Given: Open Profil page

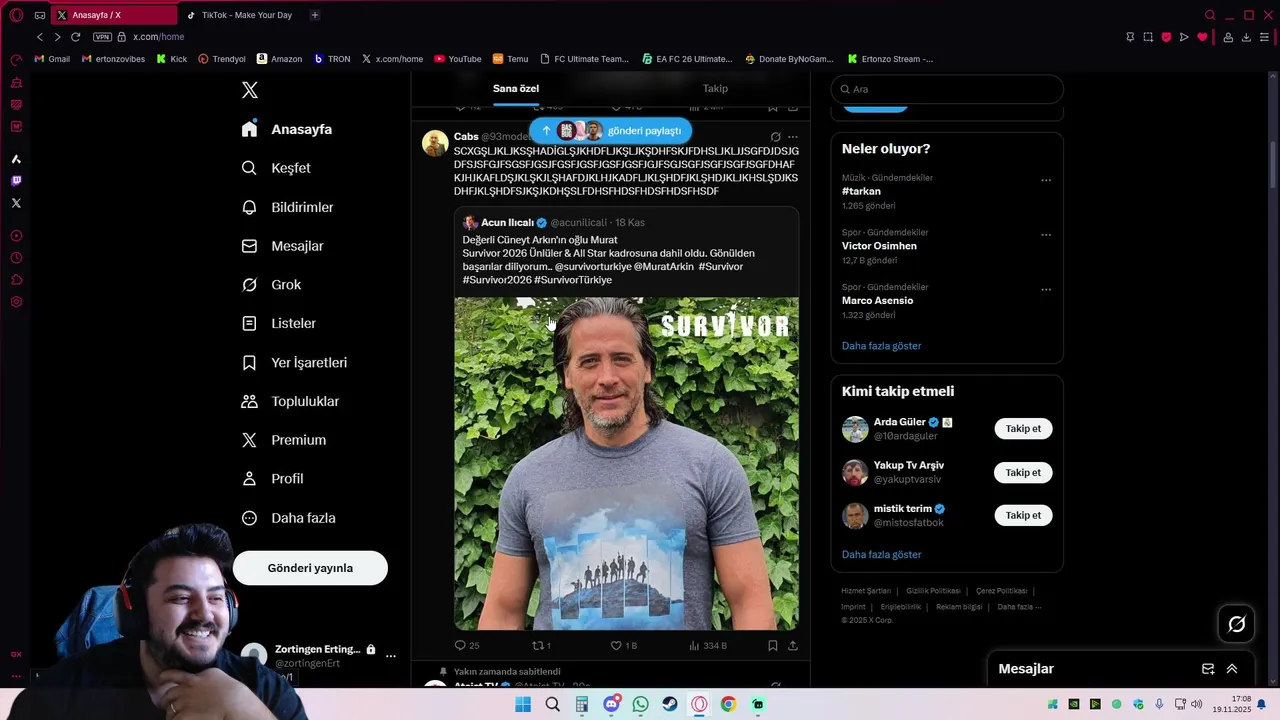Looking at the screenshot, I should coord(273,479).
